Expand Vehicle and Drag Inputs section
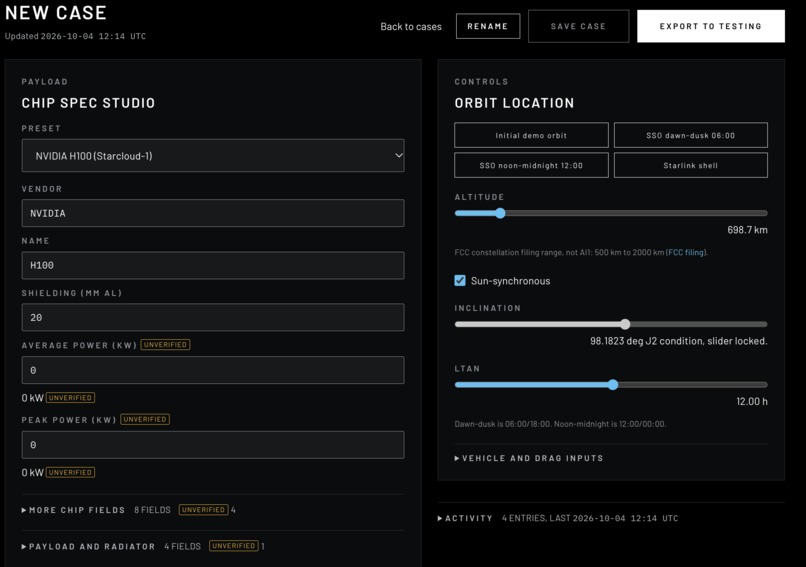Viewport: 806px width, 567px height. point(529,458)
